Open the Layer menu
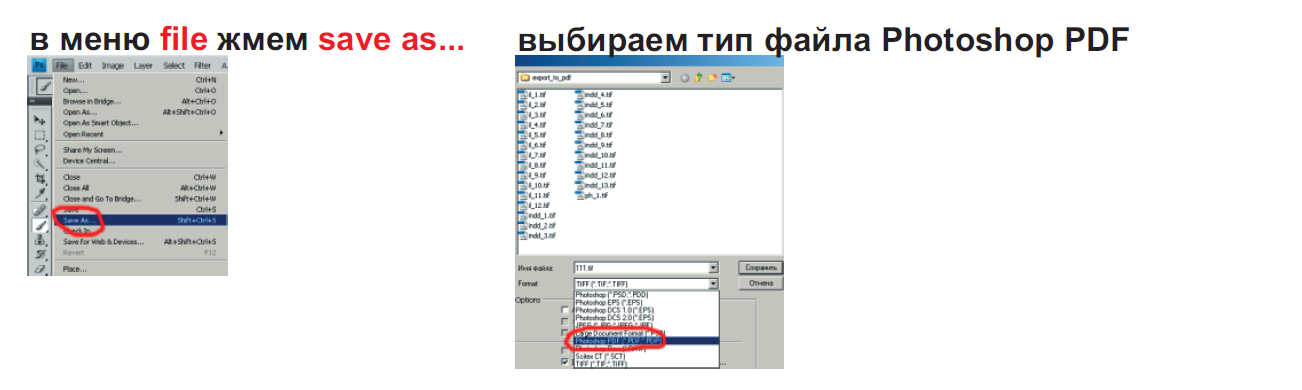The height and width of the screenshot is (390, 1302). pos(143,65)
